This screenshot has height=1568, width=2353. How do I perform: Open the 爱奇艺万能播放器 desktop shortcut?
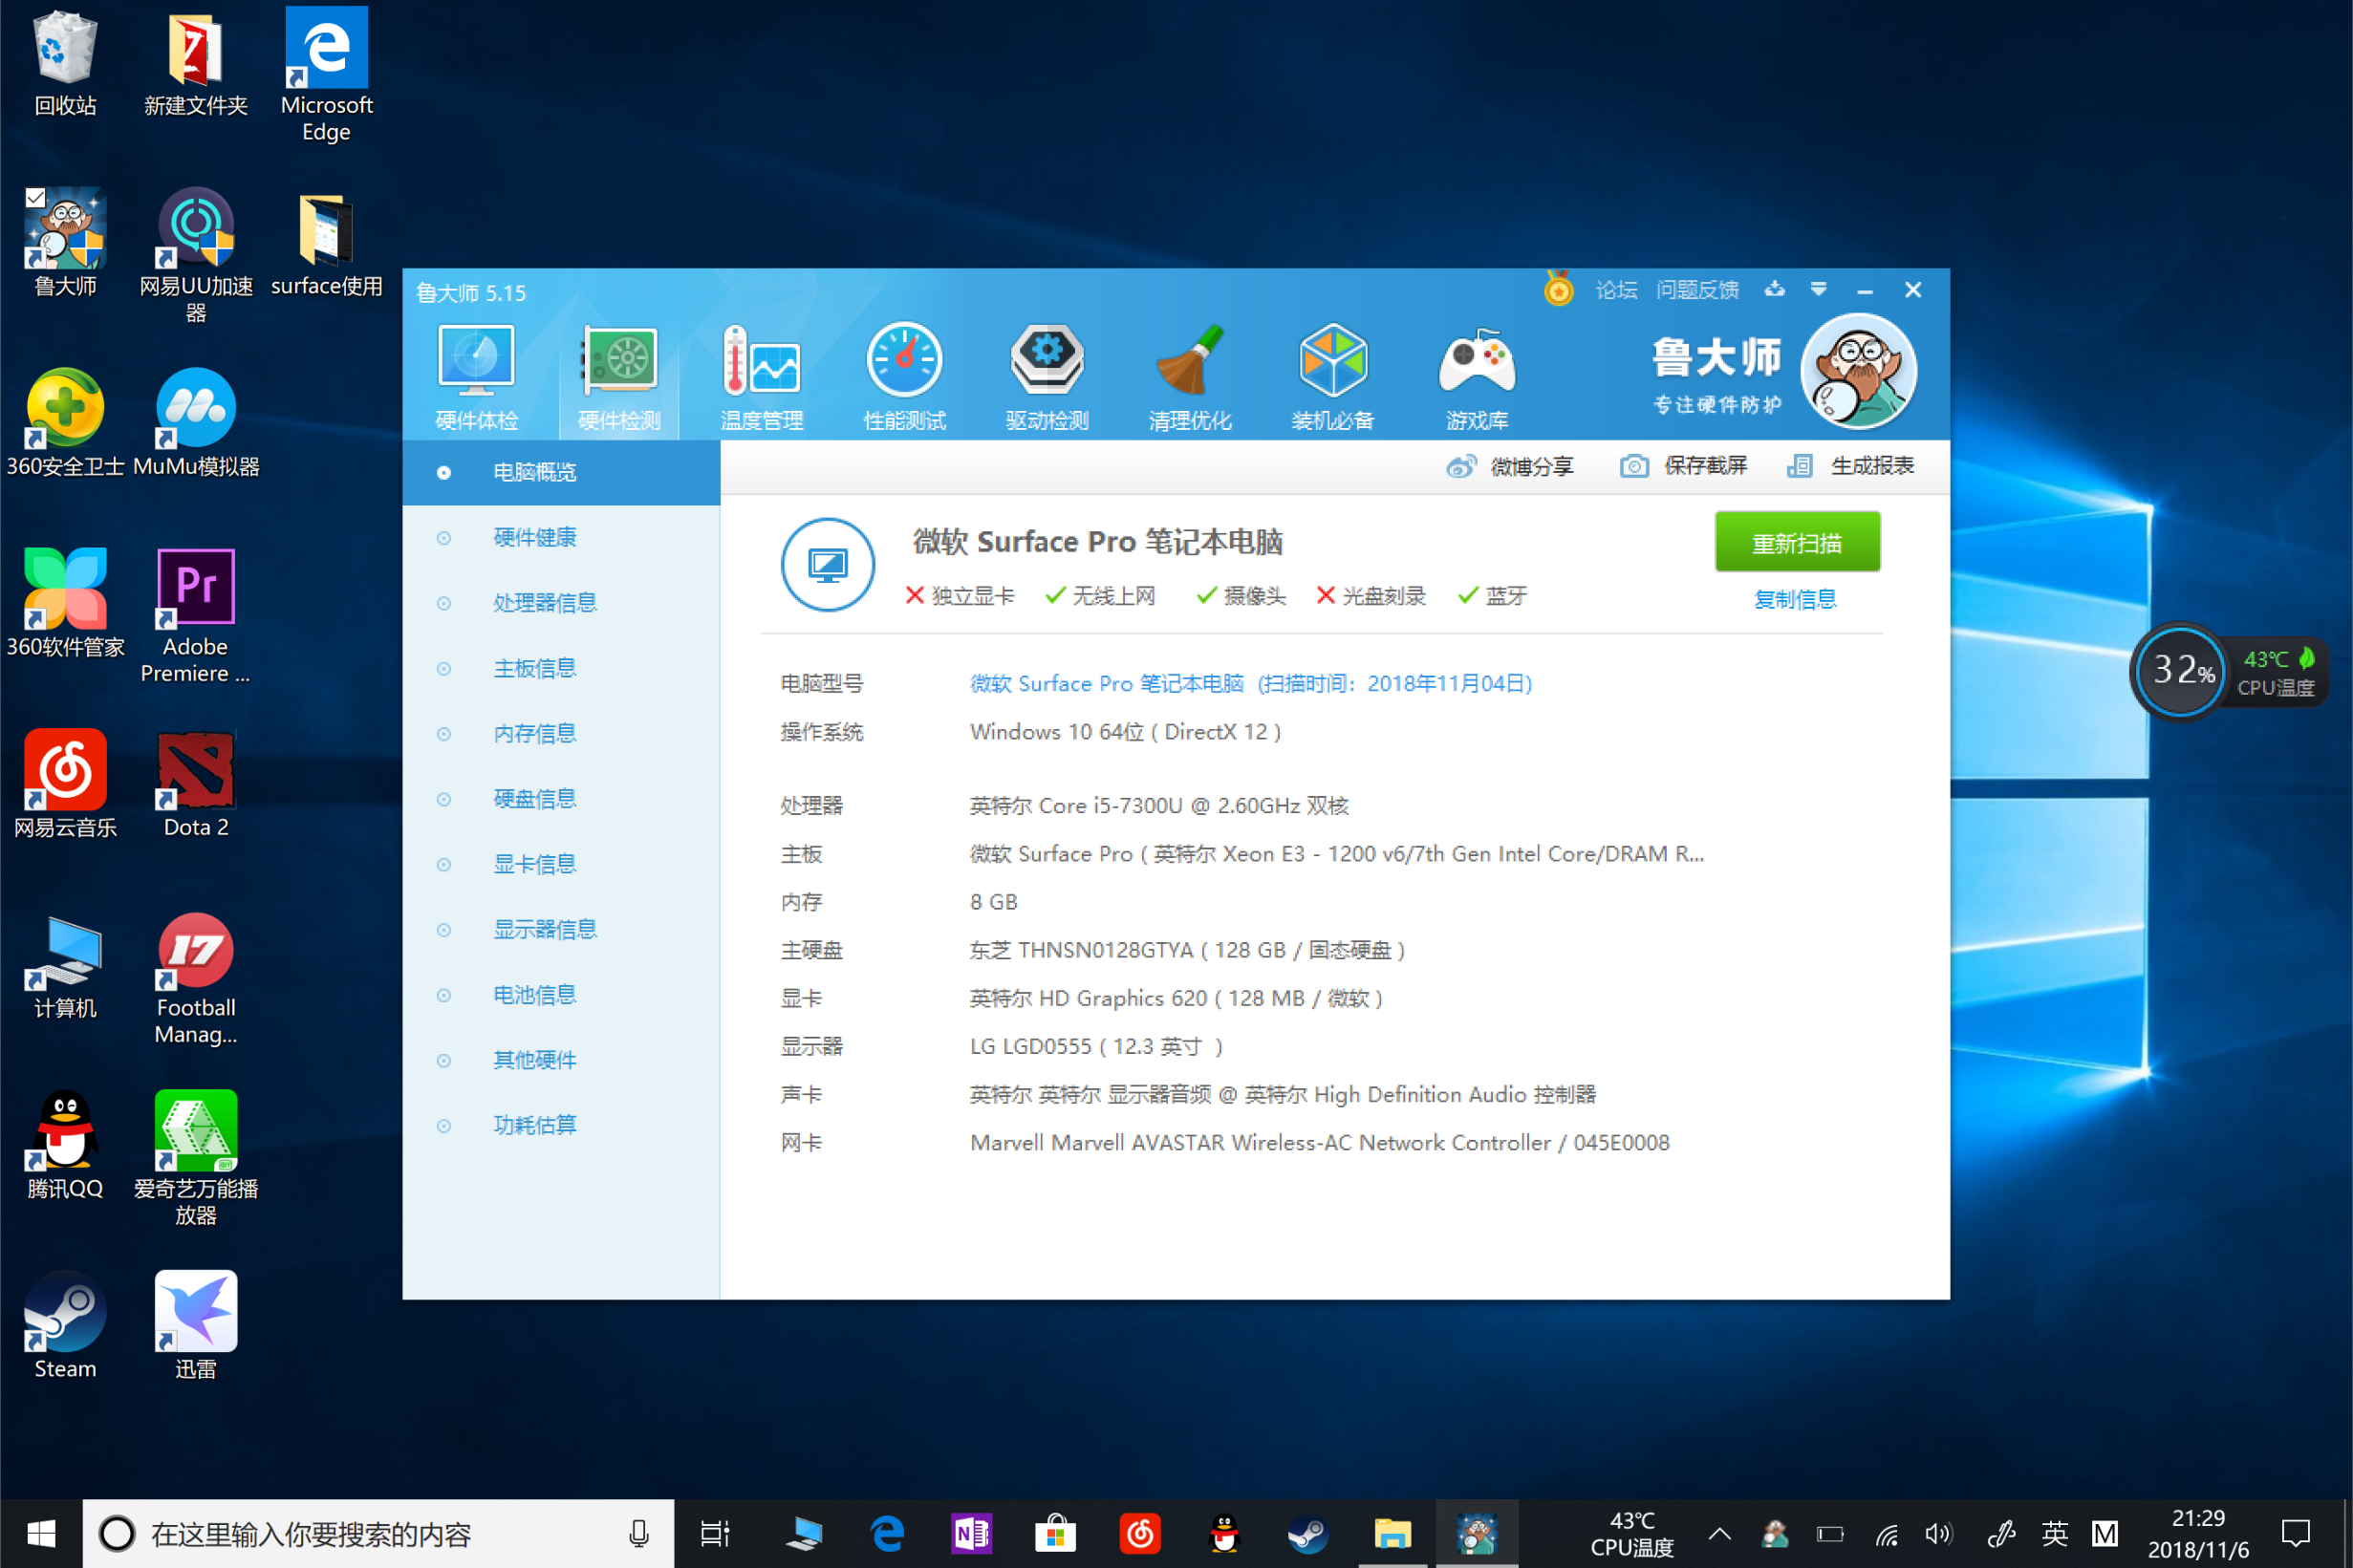[196, 1158]
